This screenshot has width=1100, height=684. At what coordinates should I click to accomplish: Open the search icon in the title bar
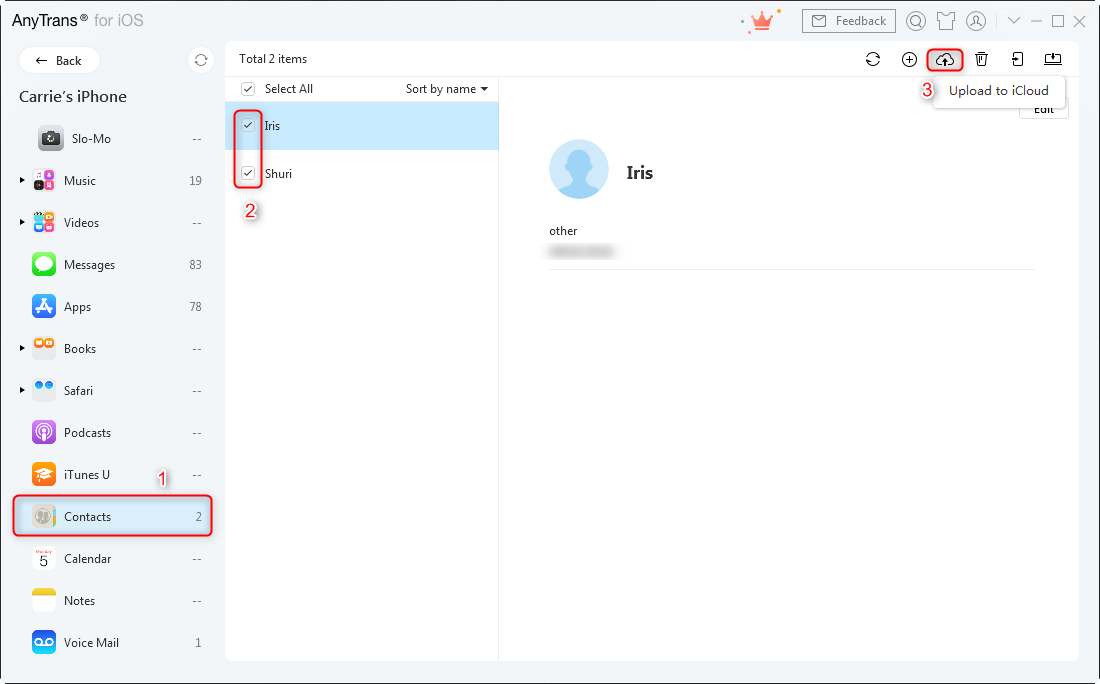tap(915, 21)
